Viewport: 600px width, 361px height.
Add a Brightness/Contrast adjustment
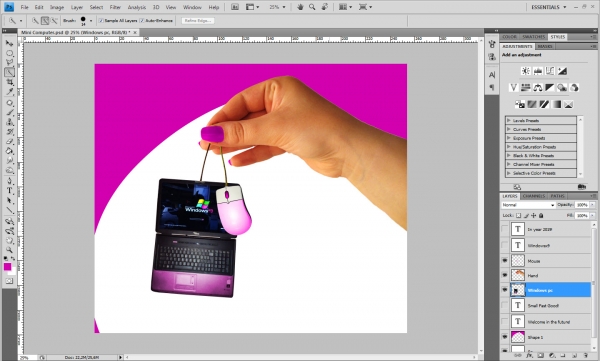pos(526,71)
